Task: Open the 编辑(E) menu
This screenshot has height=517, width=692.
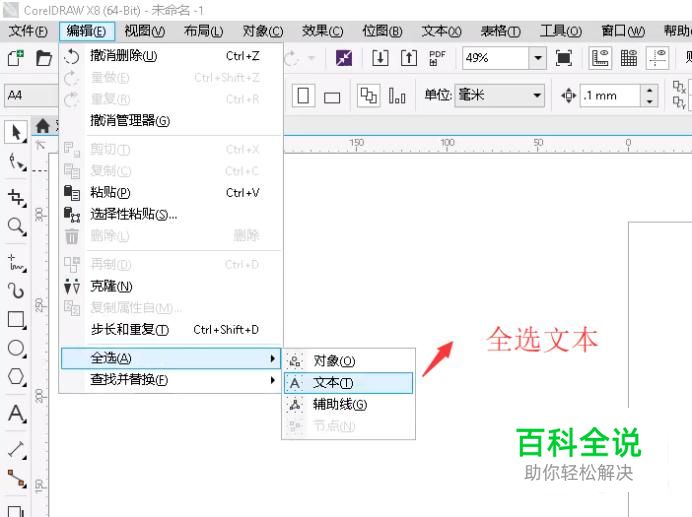Action: pyautogui.click(x=86, y=31)
